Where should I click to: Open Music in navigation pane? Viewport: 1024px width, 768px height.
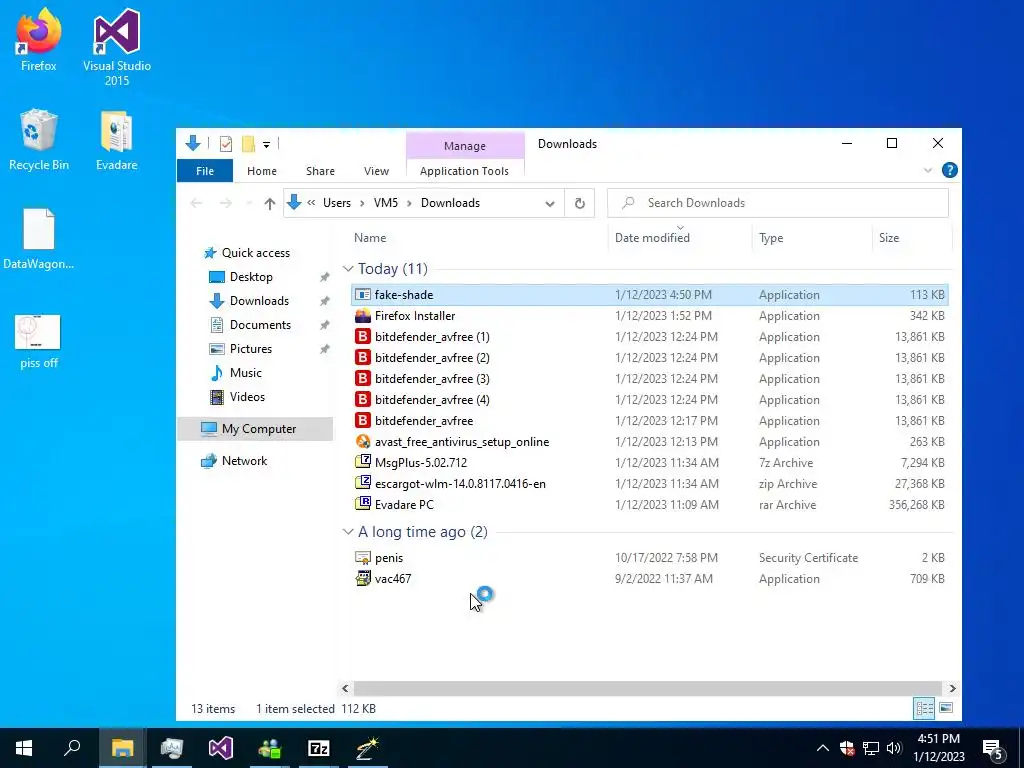pos(246,373)
